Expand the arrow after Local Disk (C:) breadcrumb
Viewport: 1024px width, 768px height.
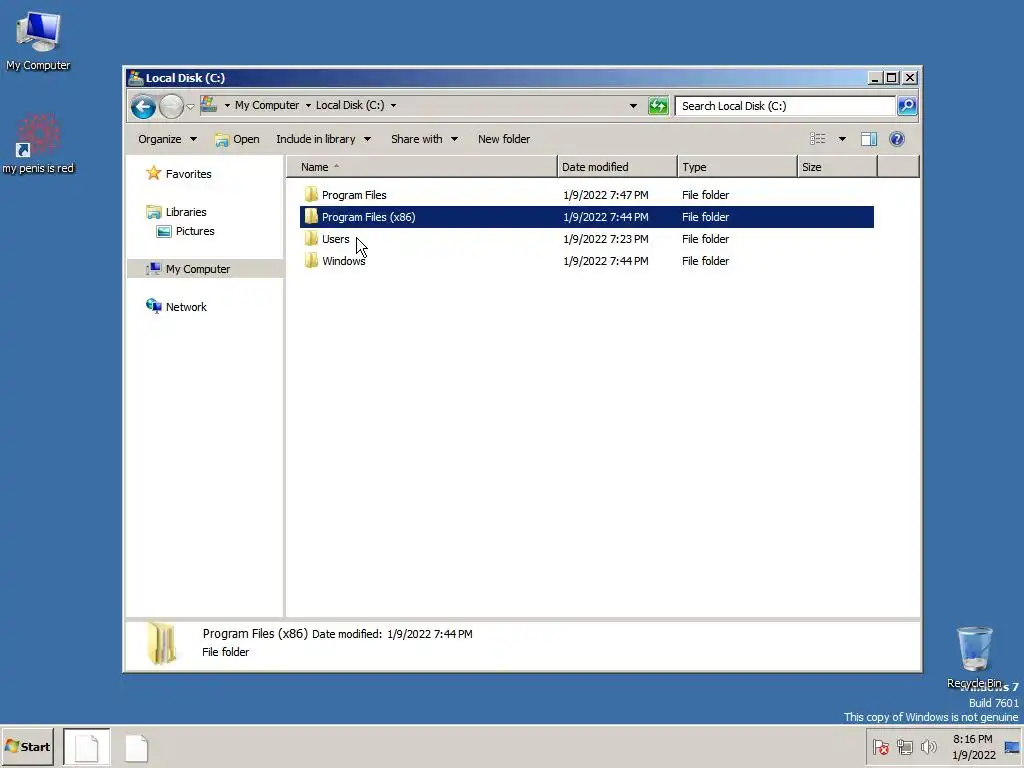(x=393, y=105)
